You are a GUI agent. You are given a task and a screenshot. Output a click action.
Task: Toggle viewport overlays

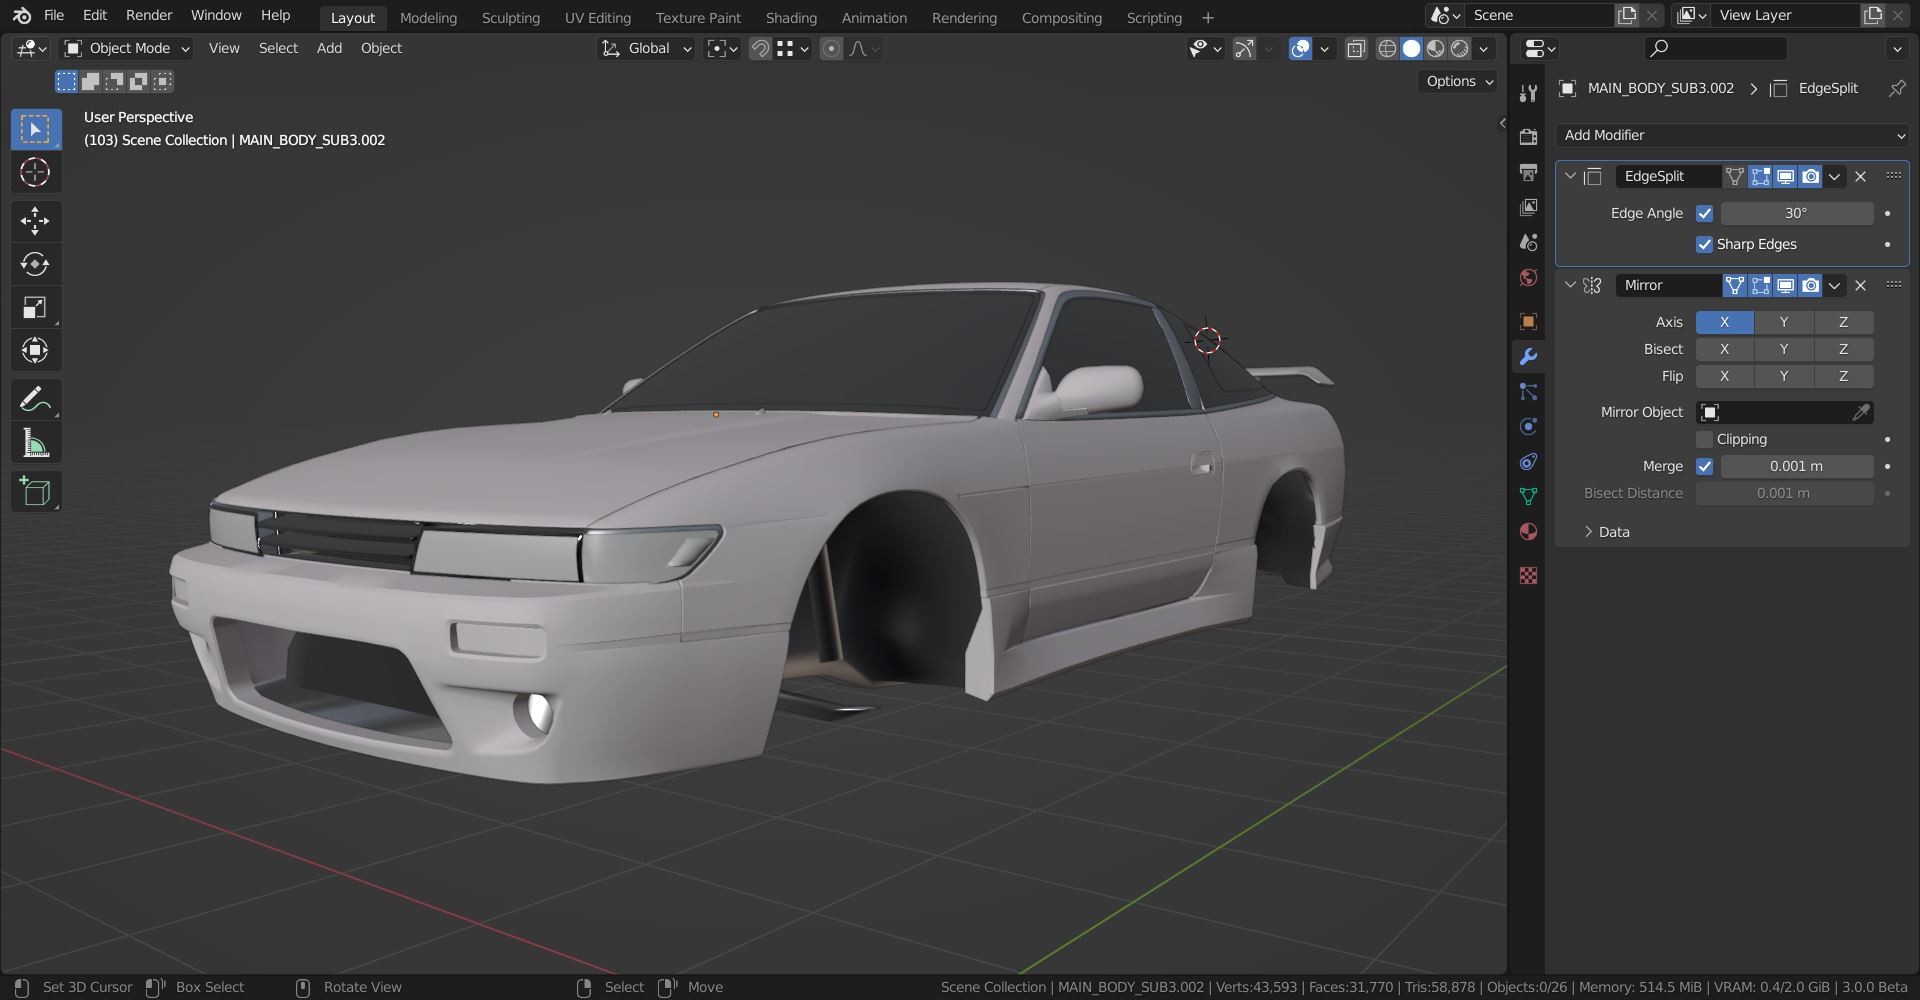pos(1300,49)
